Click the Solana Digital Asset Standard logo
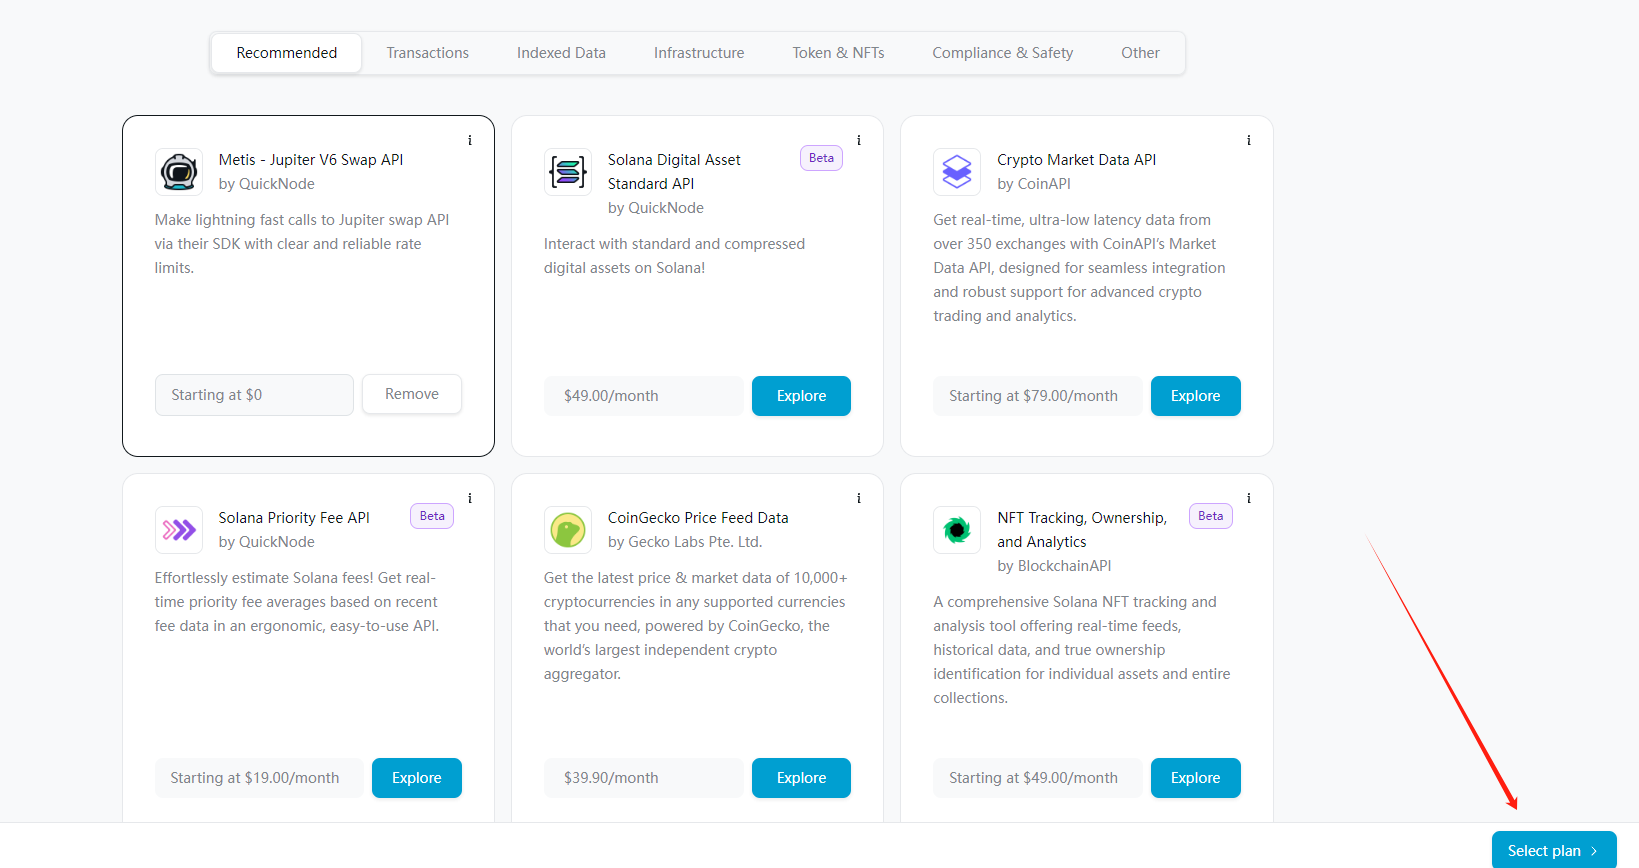 click(568, 172)
